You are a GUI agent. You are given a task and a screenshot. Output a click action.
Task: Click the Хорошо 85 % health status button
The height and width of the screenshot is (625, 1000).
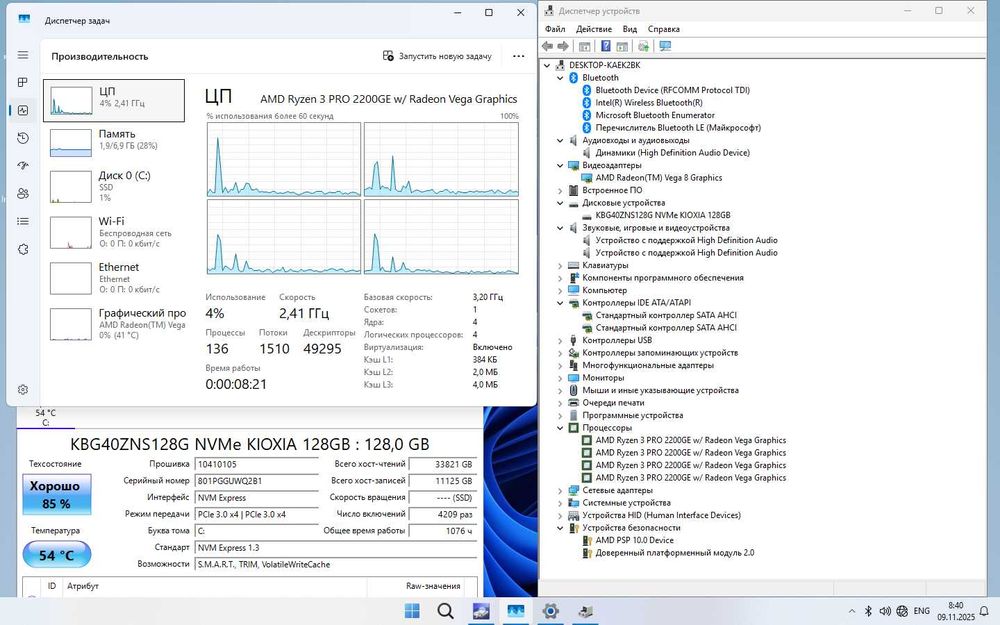57,494
